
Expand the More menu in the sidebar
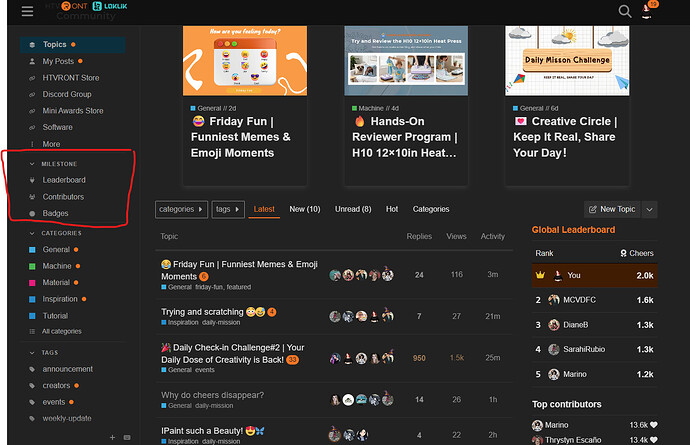52,144
